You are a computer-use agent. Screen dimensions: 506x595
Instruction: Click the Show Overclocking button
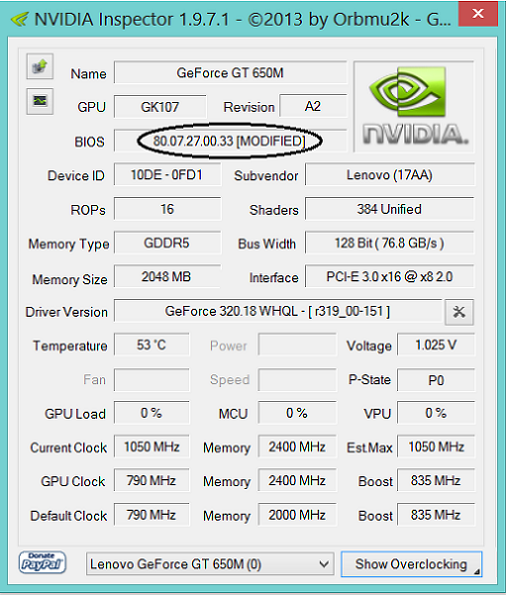coord(411,564)
